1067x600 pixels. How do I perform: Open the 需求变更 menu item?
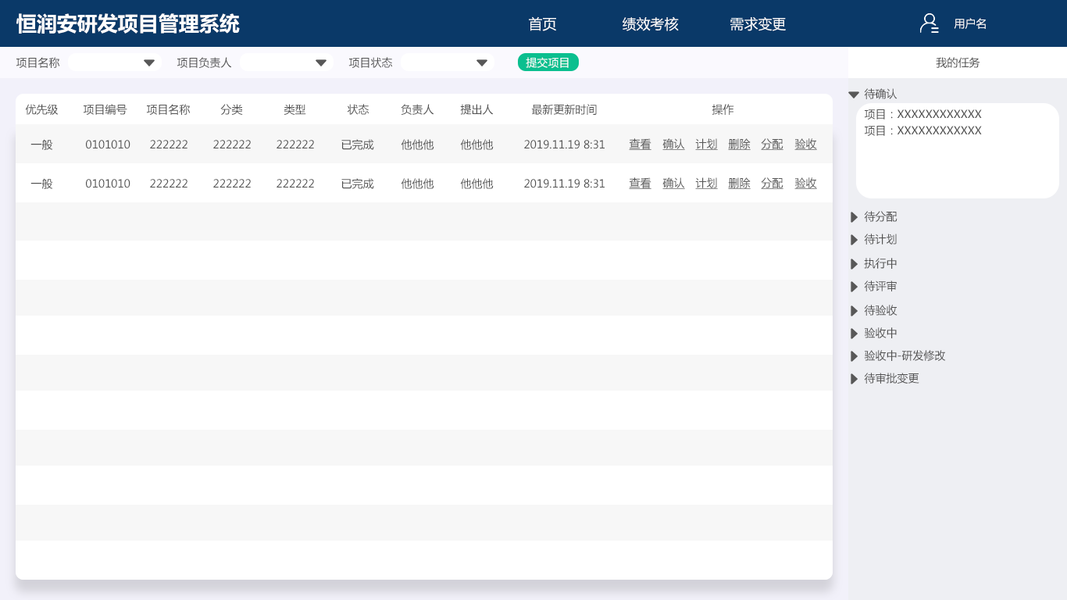tap(757, 24)
